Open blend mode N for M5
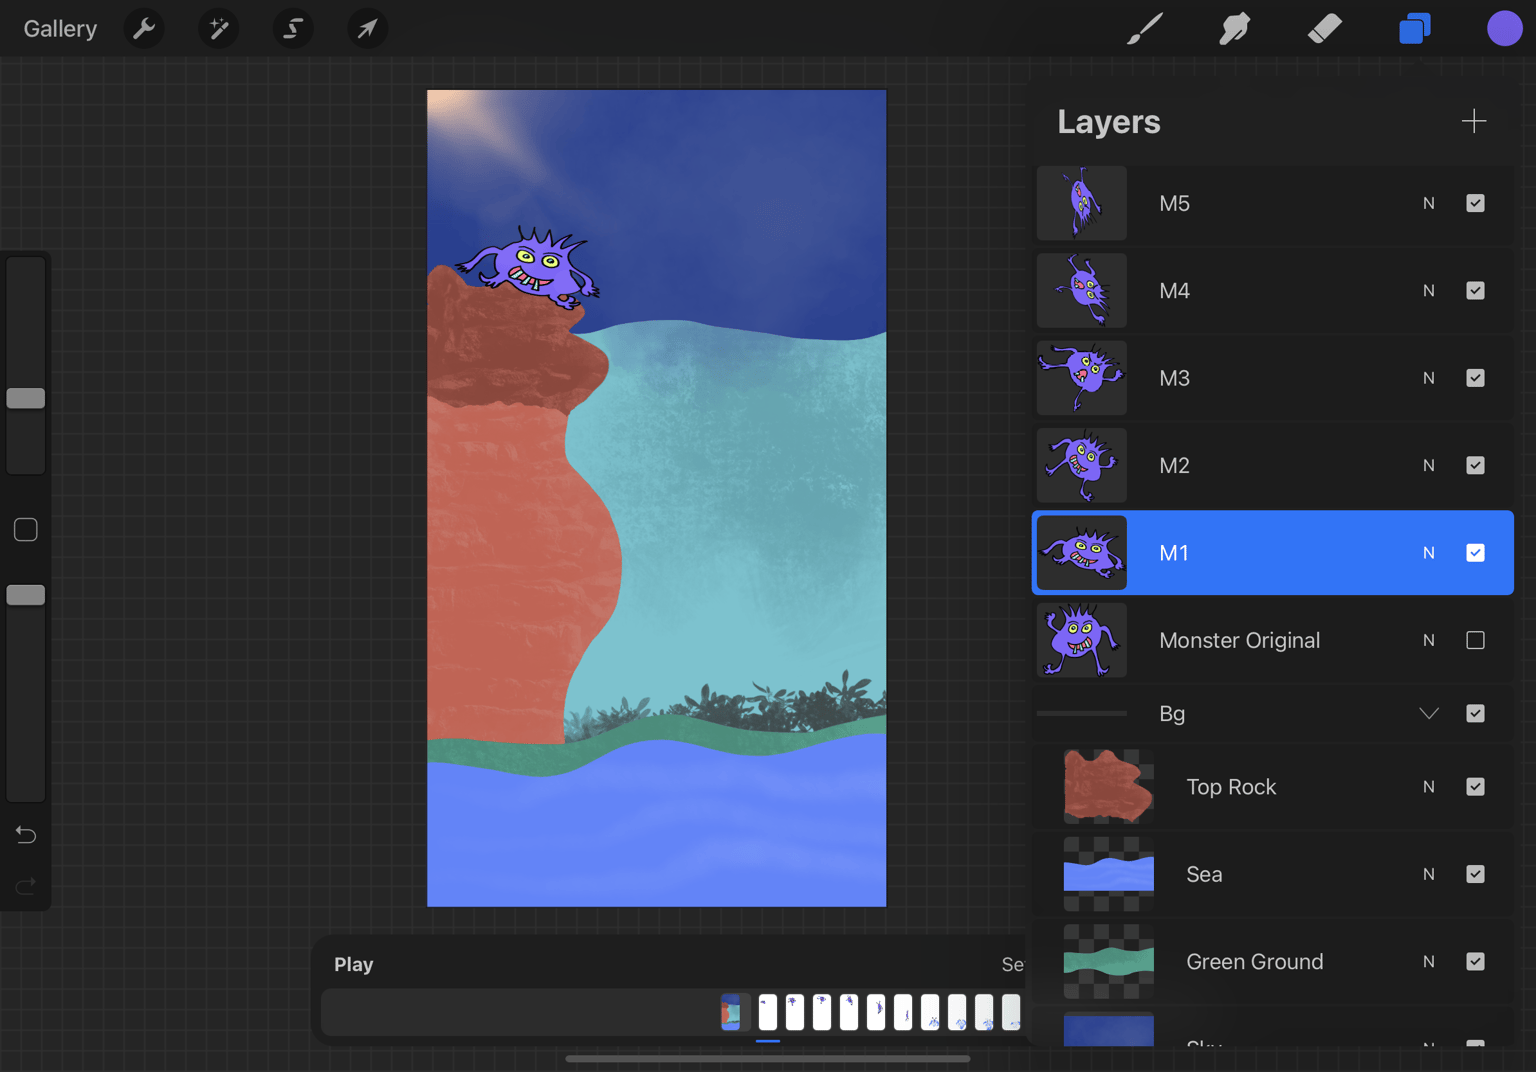This screenshot has width=1536, height=1072. (x=1429, y=203)
